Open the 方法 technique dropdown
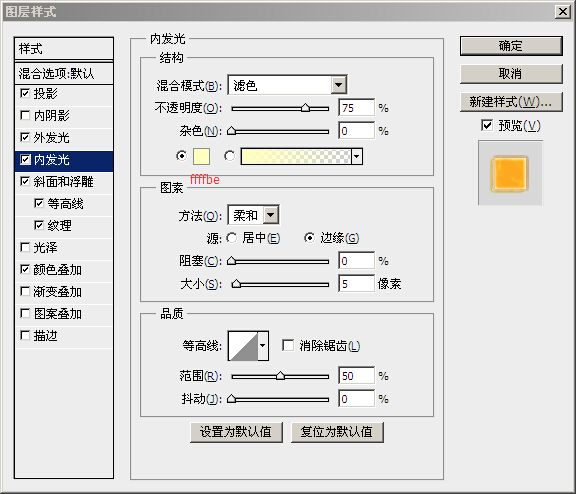The width and height of the screenshot is (576, 494). [253, 215]
